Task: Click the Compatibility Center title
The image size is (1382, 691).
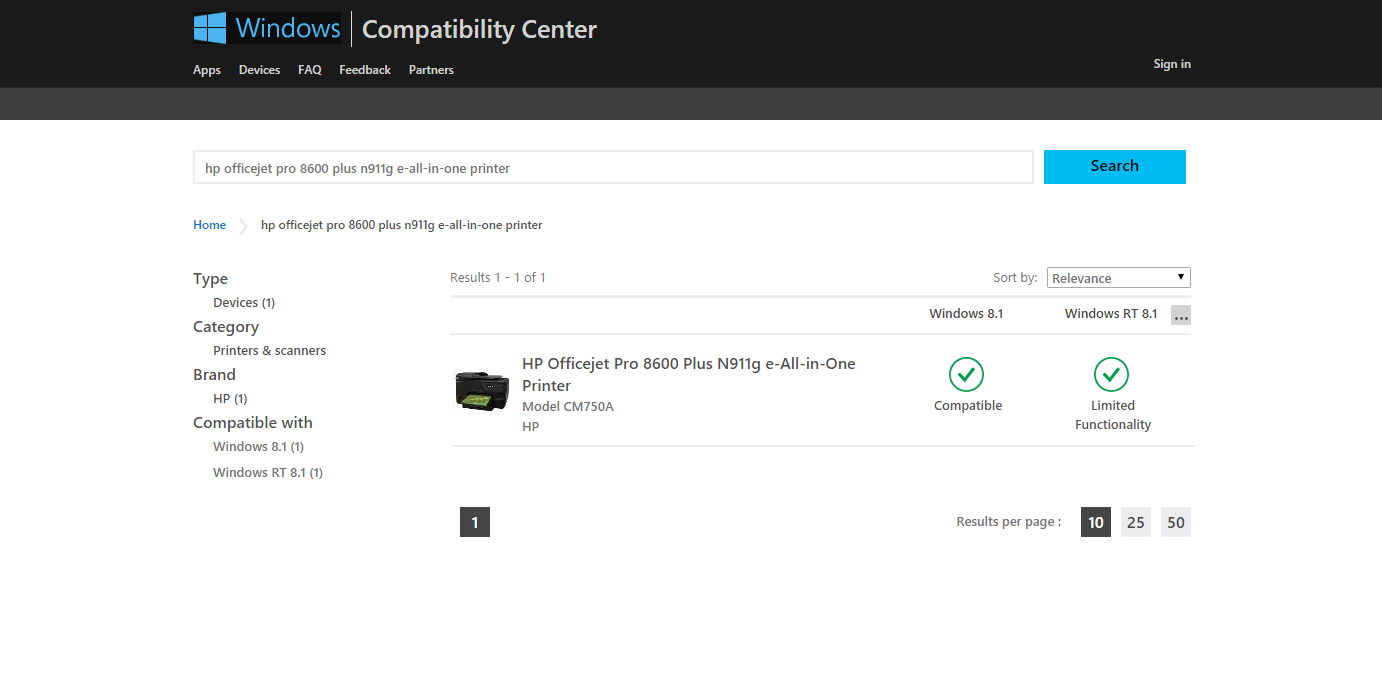Action: pos(479,30)
